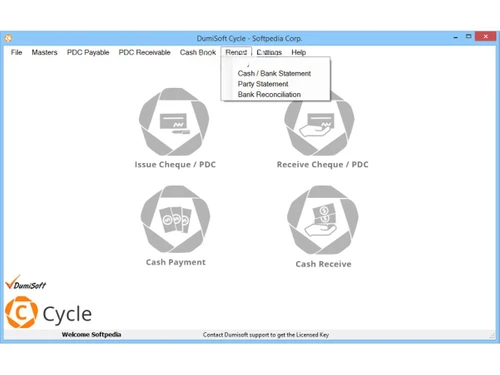
Task: Collapse the open Report menu
Action: click(236, 52)
